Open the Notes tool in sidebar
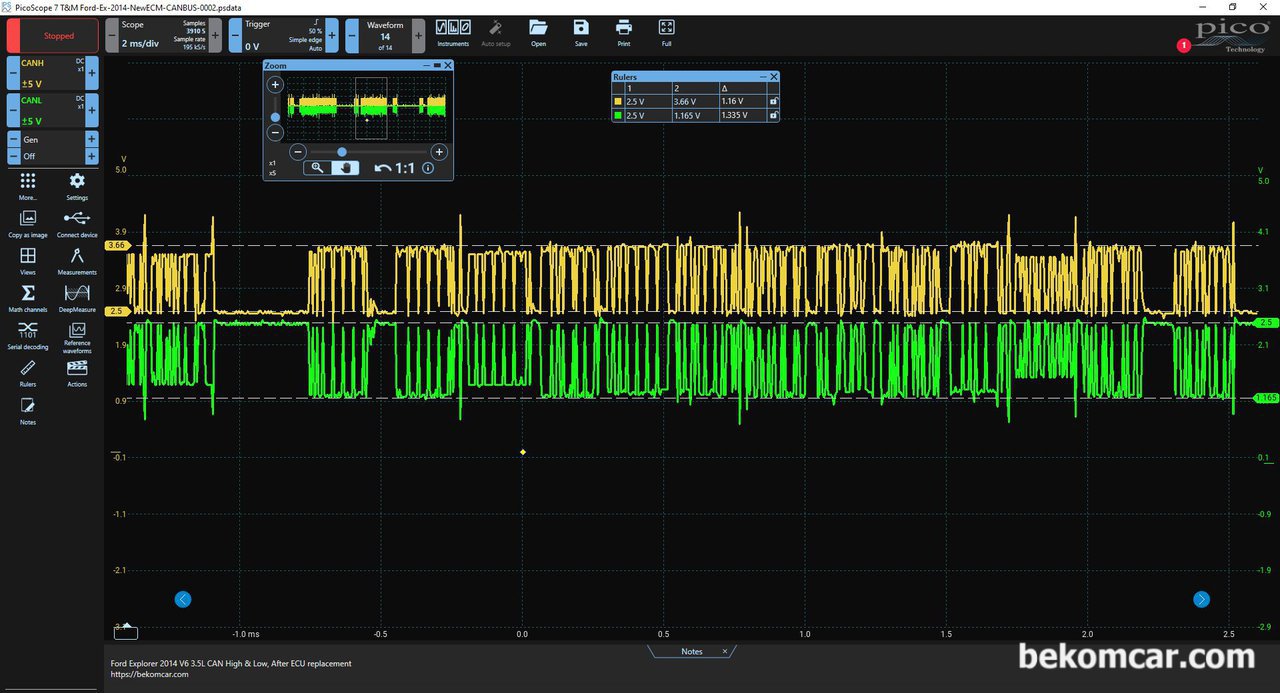Viewport: 1280px width, 693px height. (x=28, y=410)
